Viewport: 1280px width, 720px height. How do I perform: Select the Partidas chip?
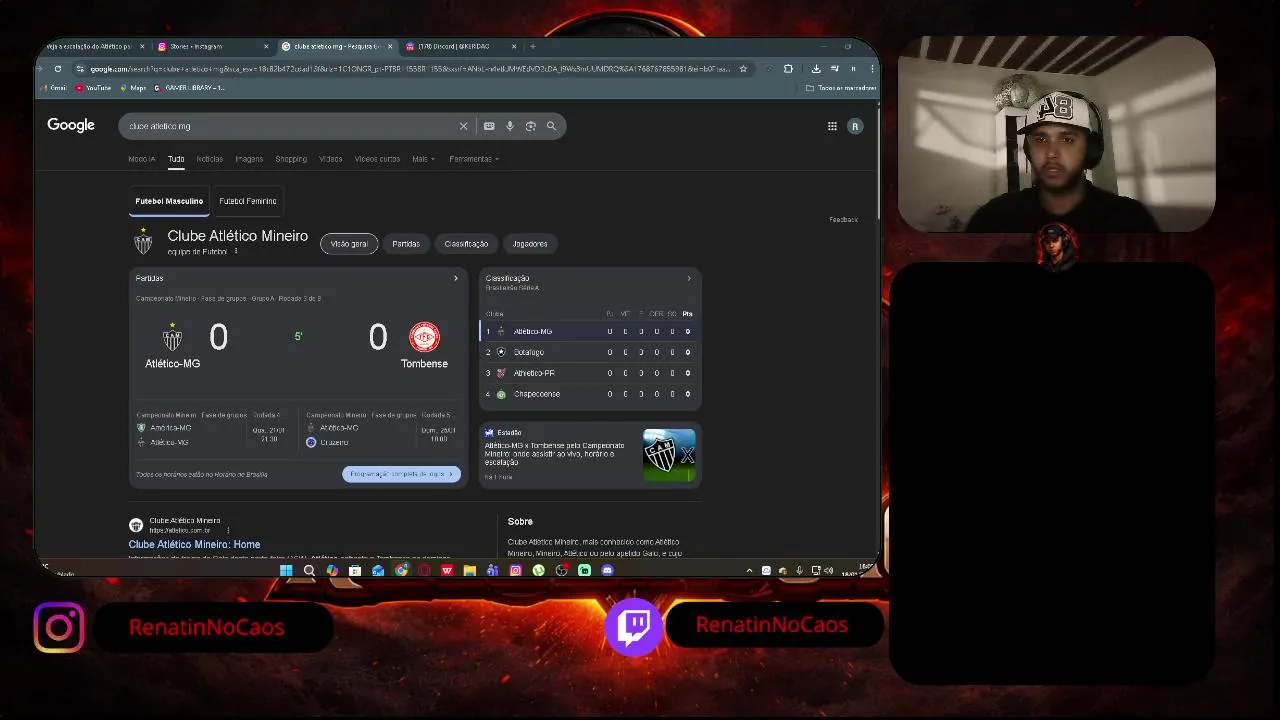coord(406,244)
